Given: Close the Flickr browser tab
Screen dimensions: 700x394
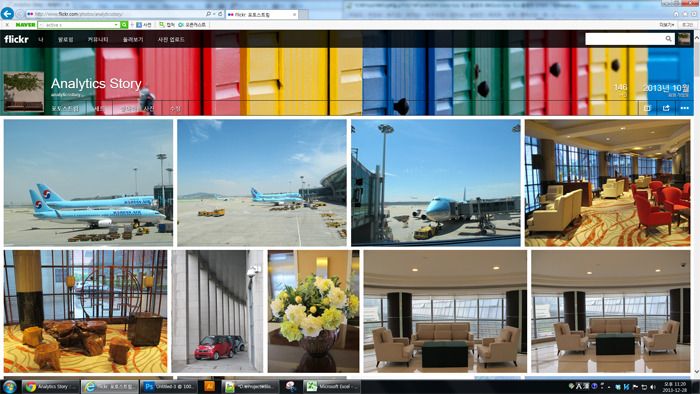Looking at the screenshot, I should pyautogui.click(x=295, y=15).
